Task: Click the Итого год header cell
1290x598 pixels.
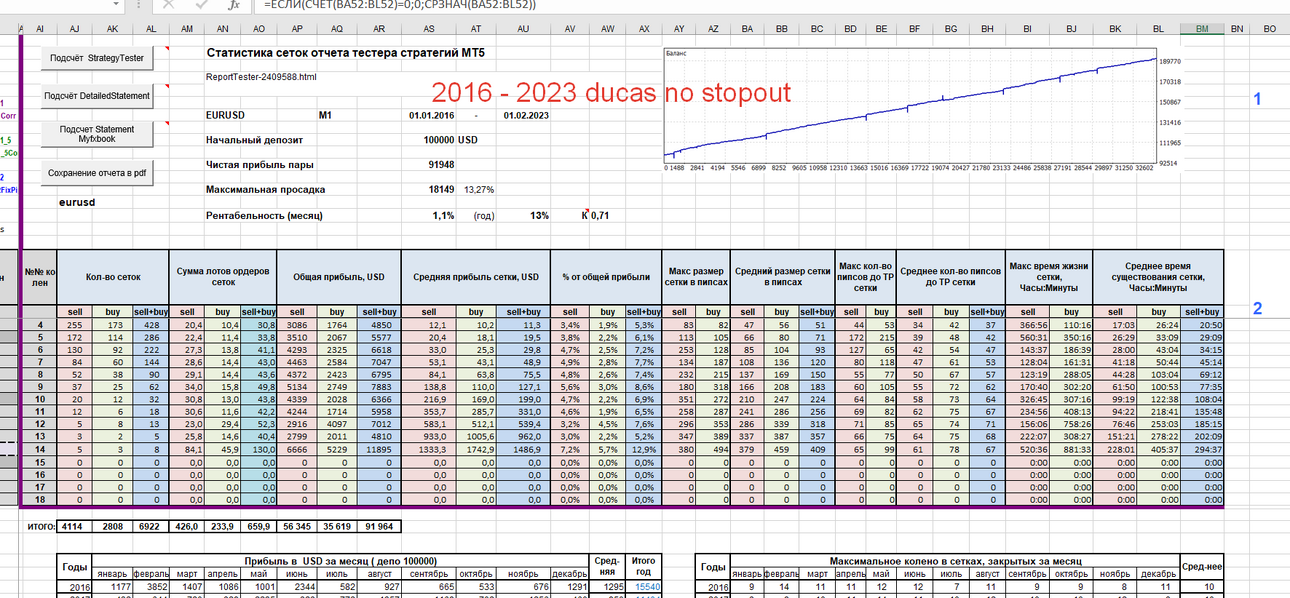Action: 644,568
